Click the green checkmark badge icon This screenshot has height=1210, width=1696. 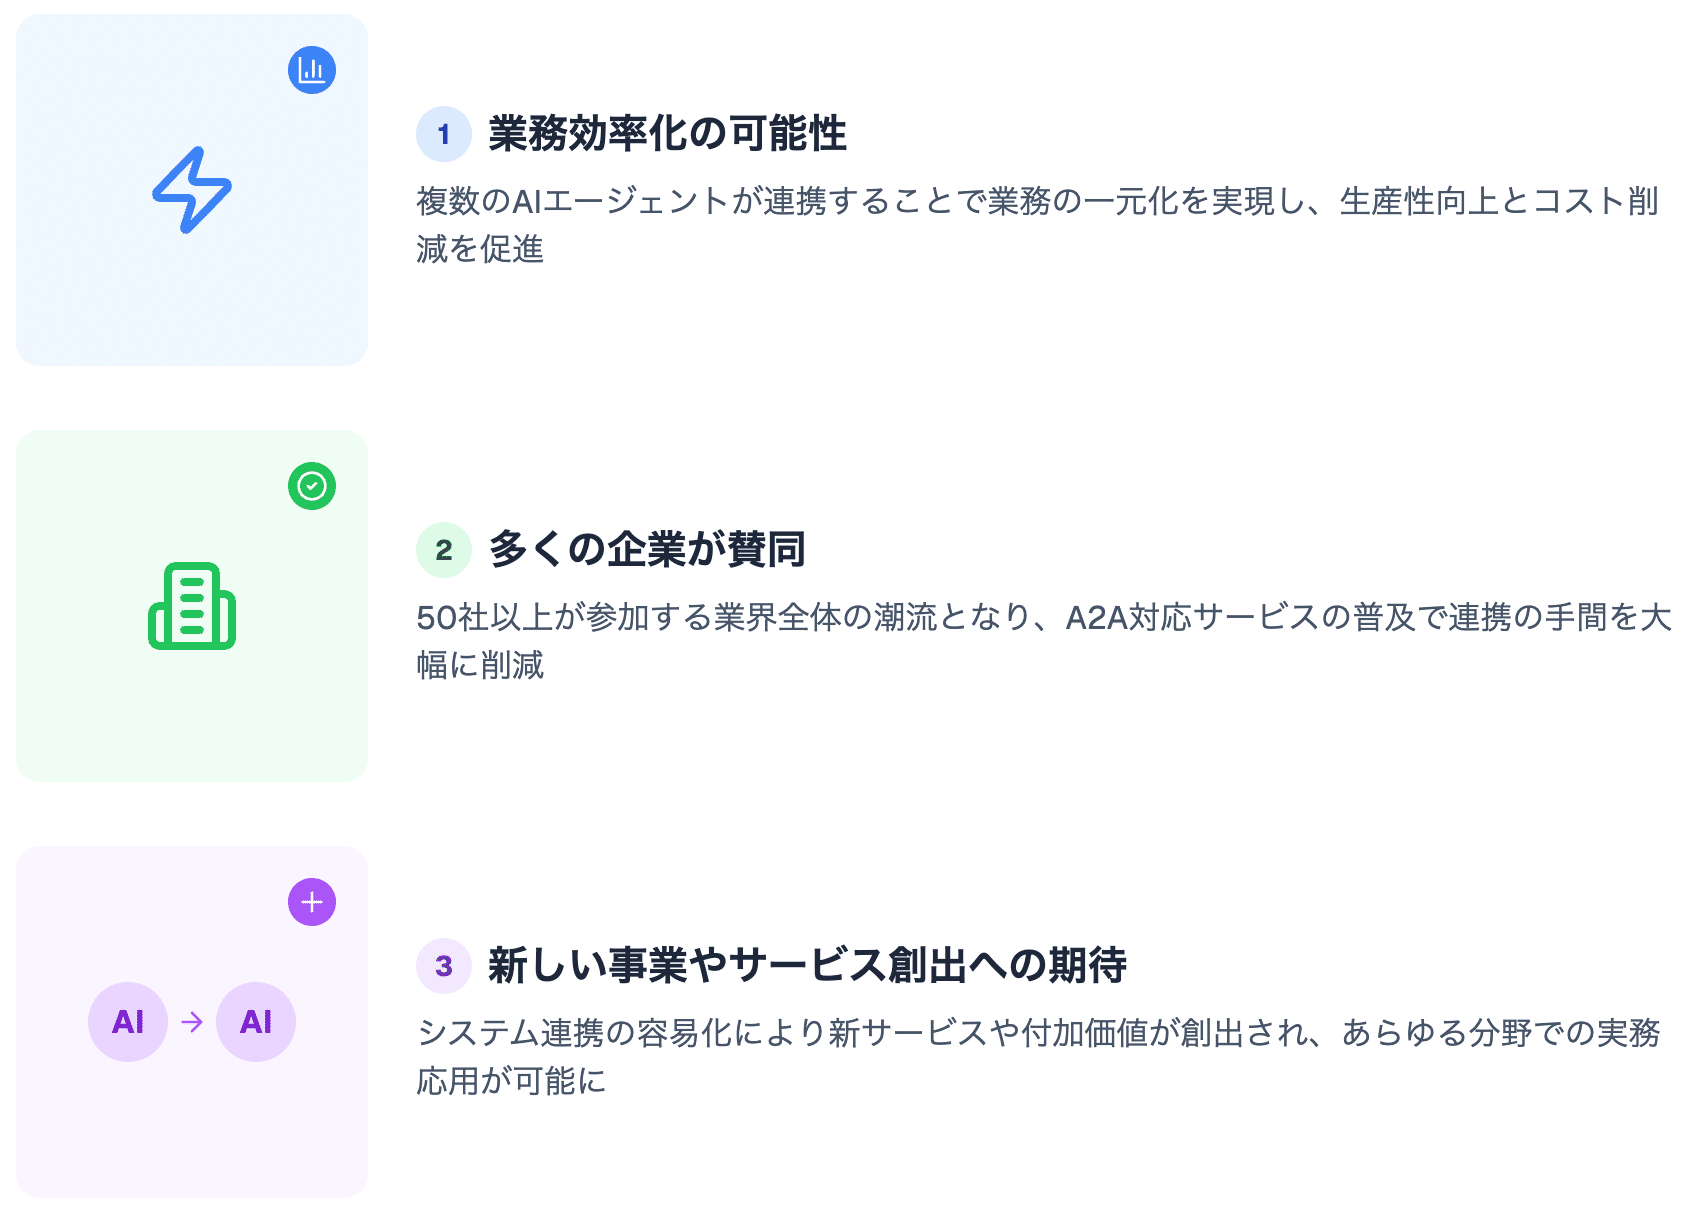(x=312, y=486)
